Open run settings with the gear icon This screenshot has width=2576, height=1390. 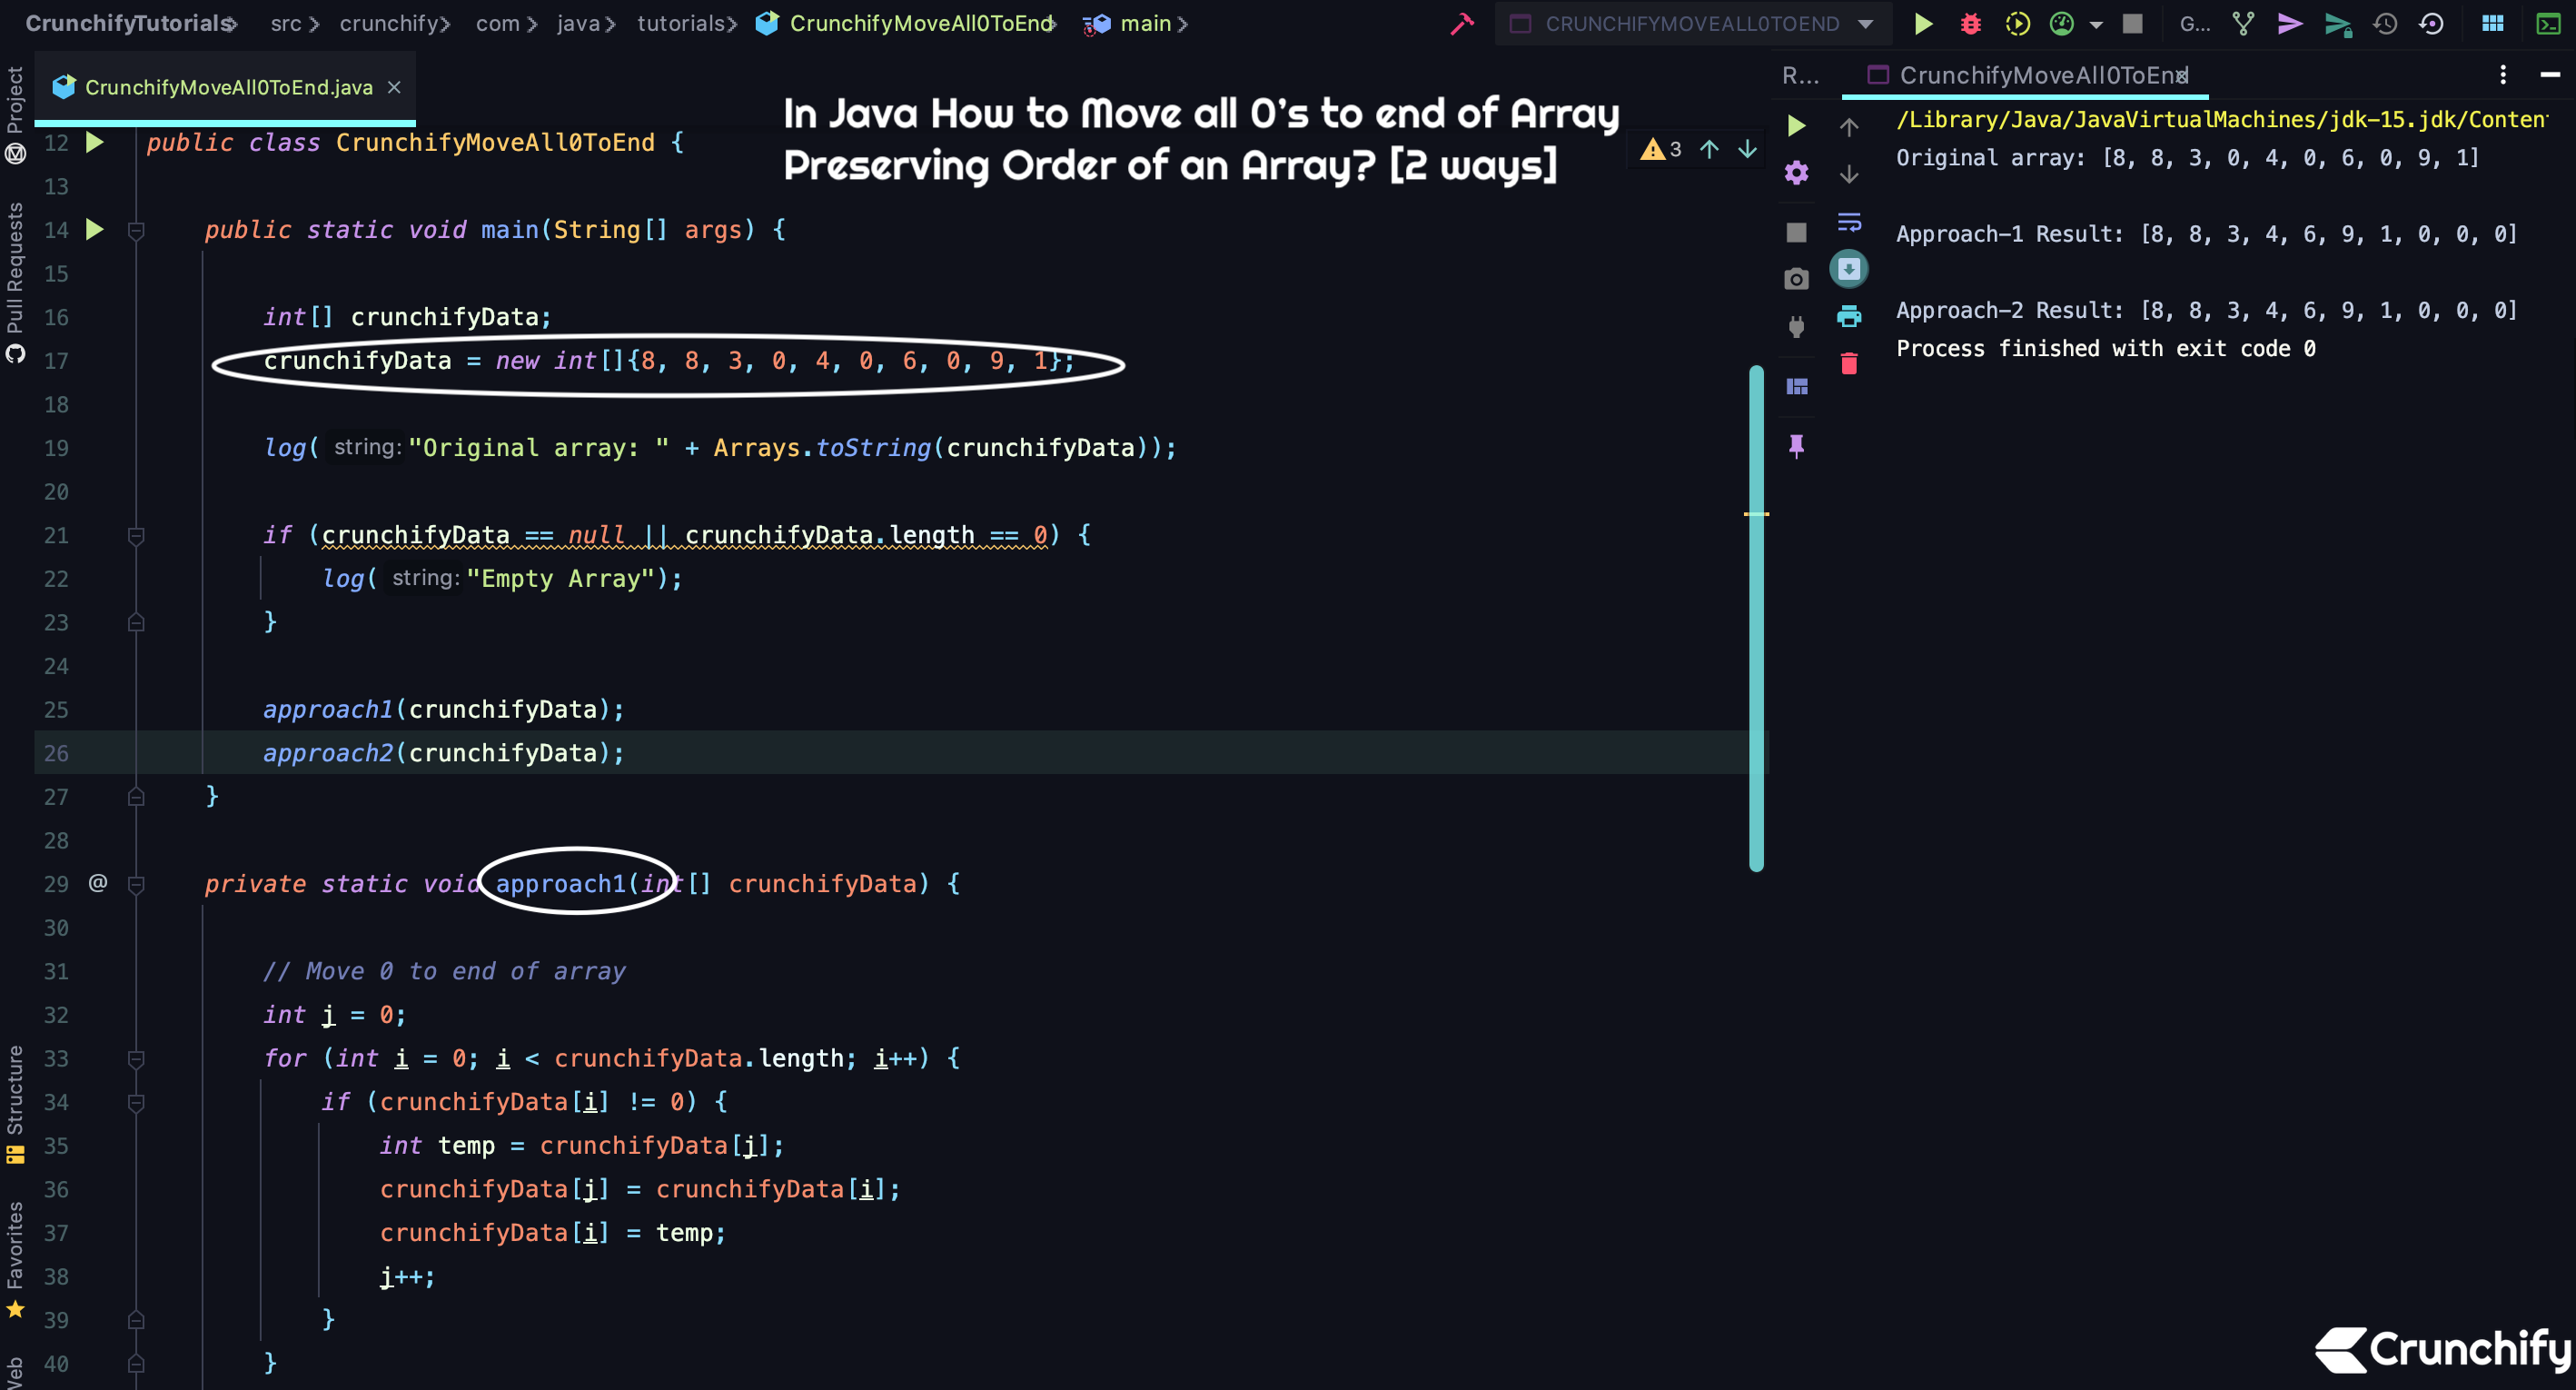coord(1795,172)
